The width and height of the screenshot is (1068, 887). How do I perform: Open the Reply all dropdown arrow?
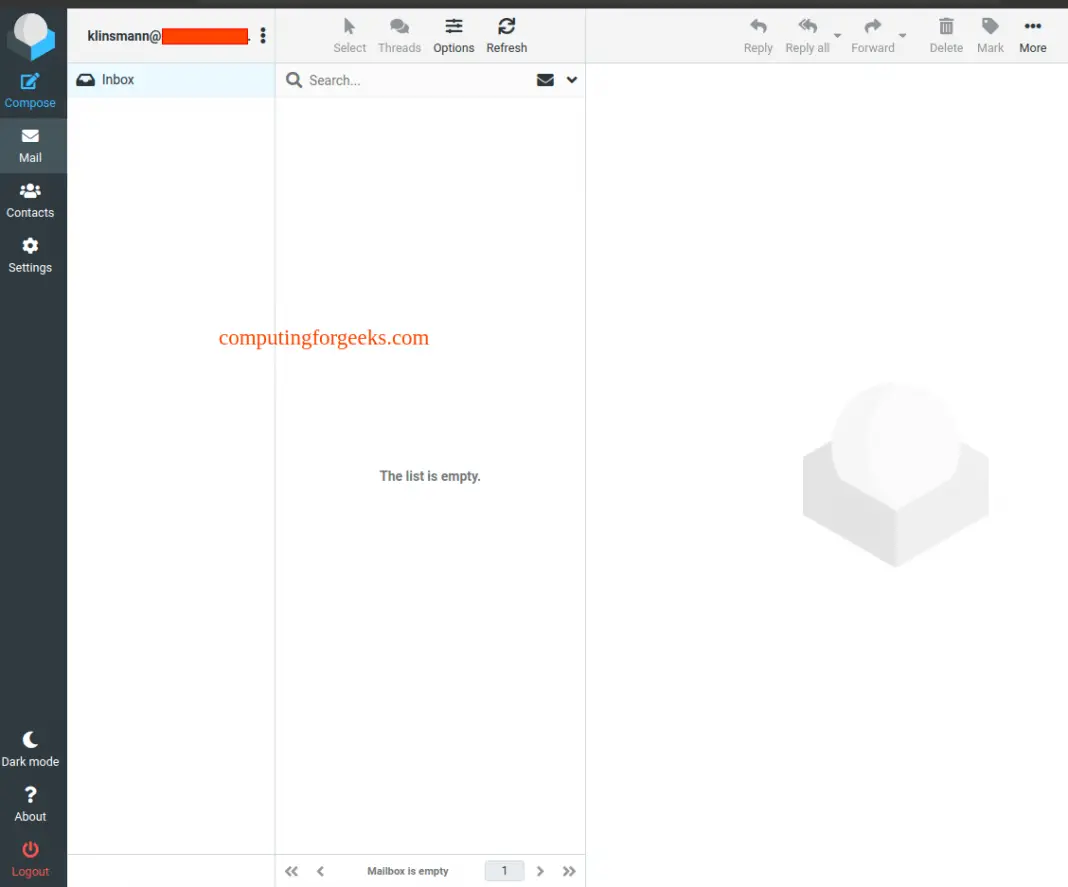point(838,37)
